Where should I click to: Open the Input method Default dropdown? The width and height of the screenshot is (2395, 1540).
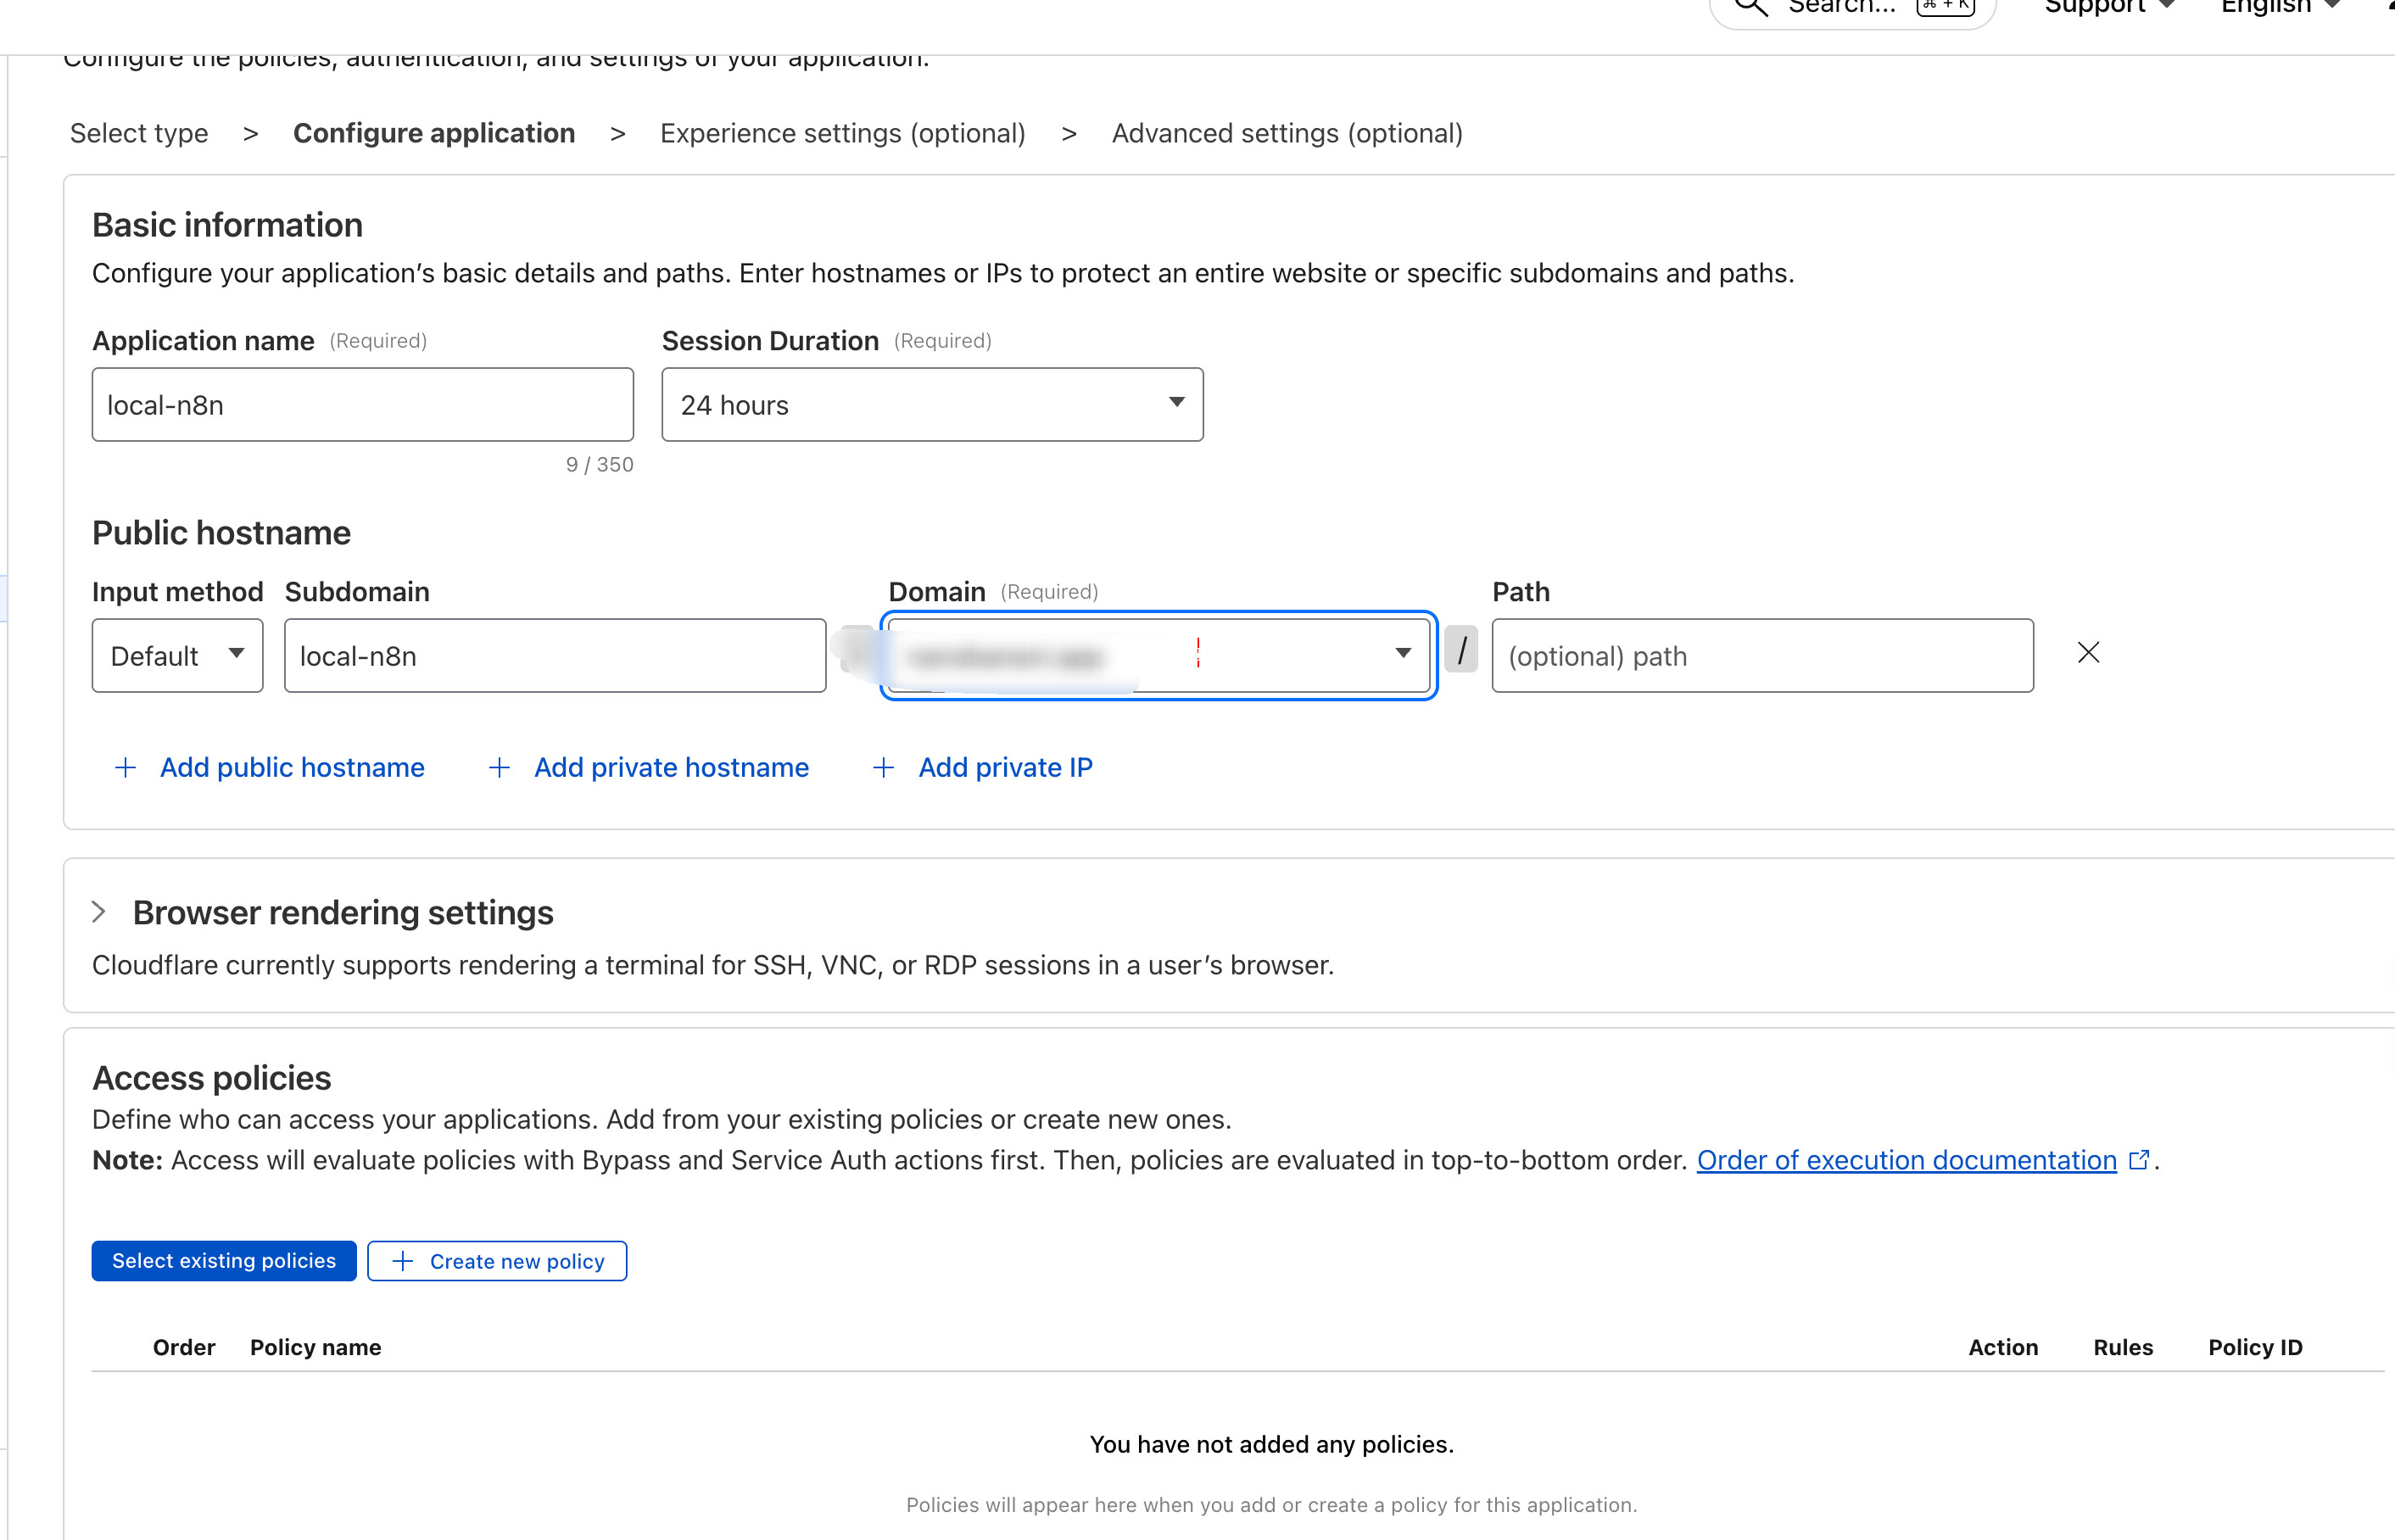tap(177, 656)
